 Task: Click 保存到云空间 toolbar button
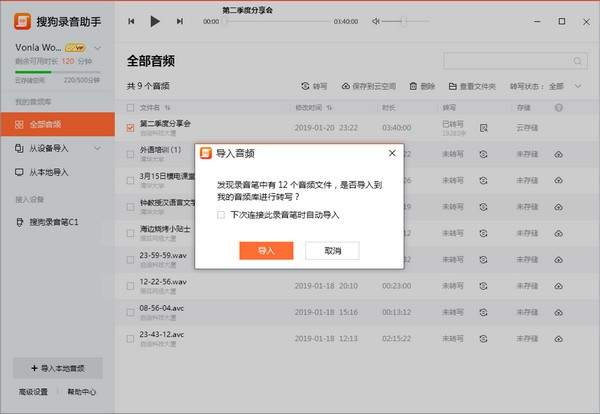[x=368, y=86]
